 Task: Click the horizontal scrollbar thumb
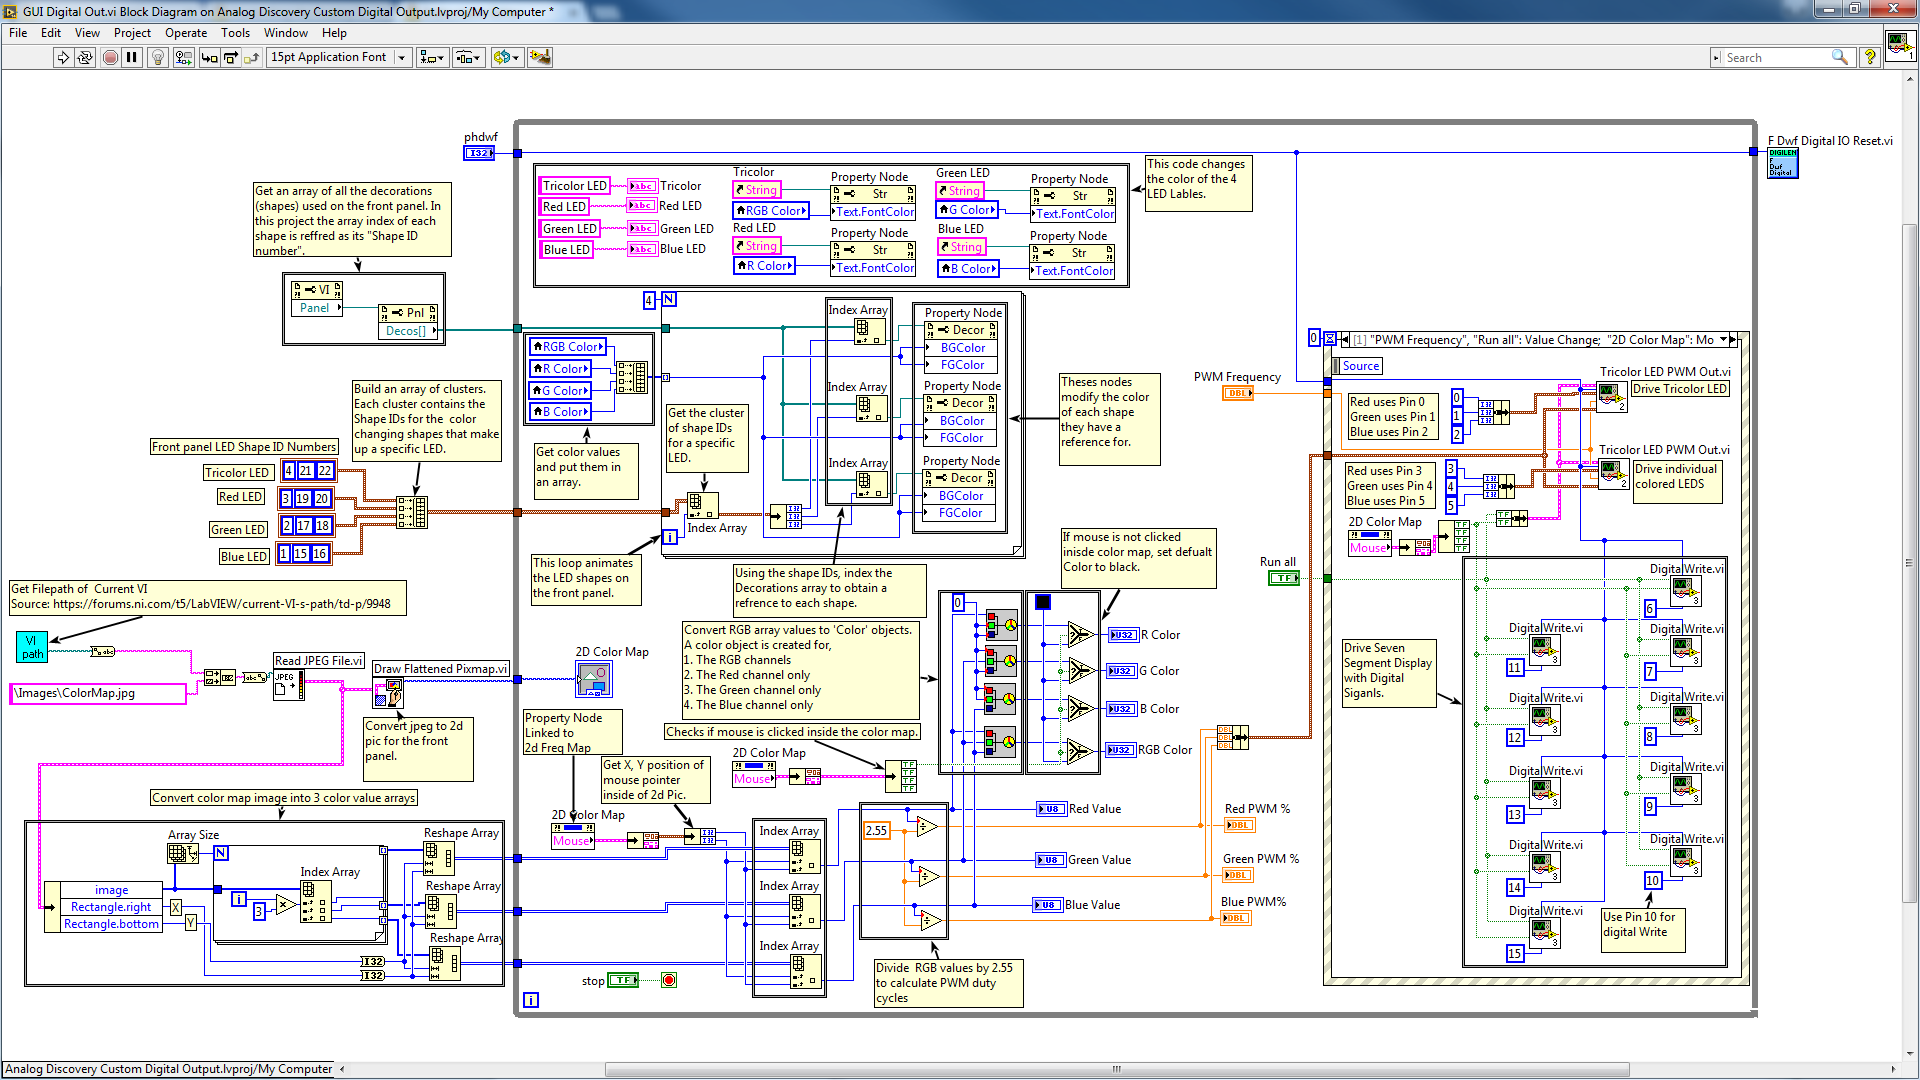[1116, 1069]
